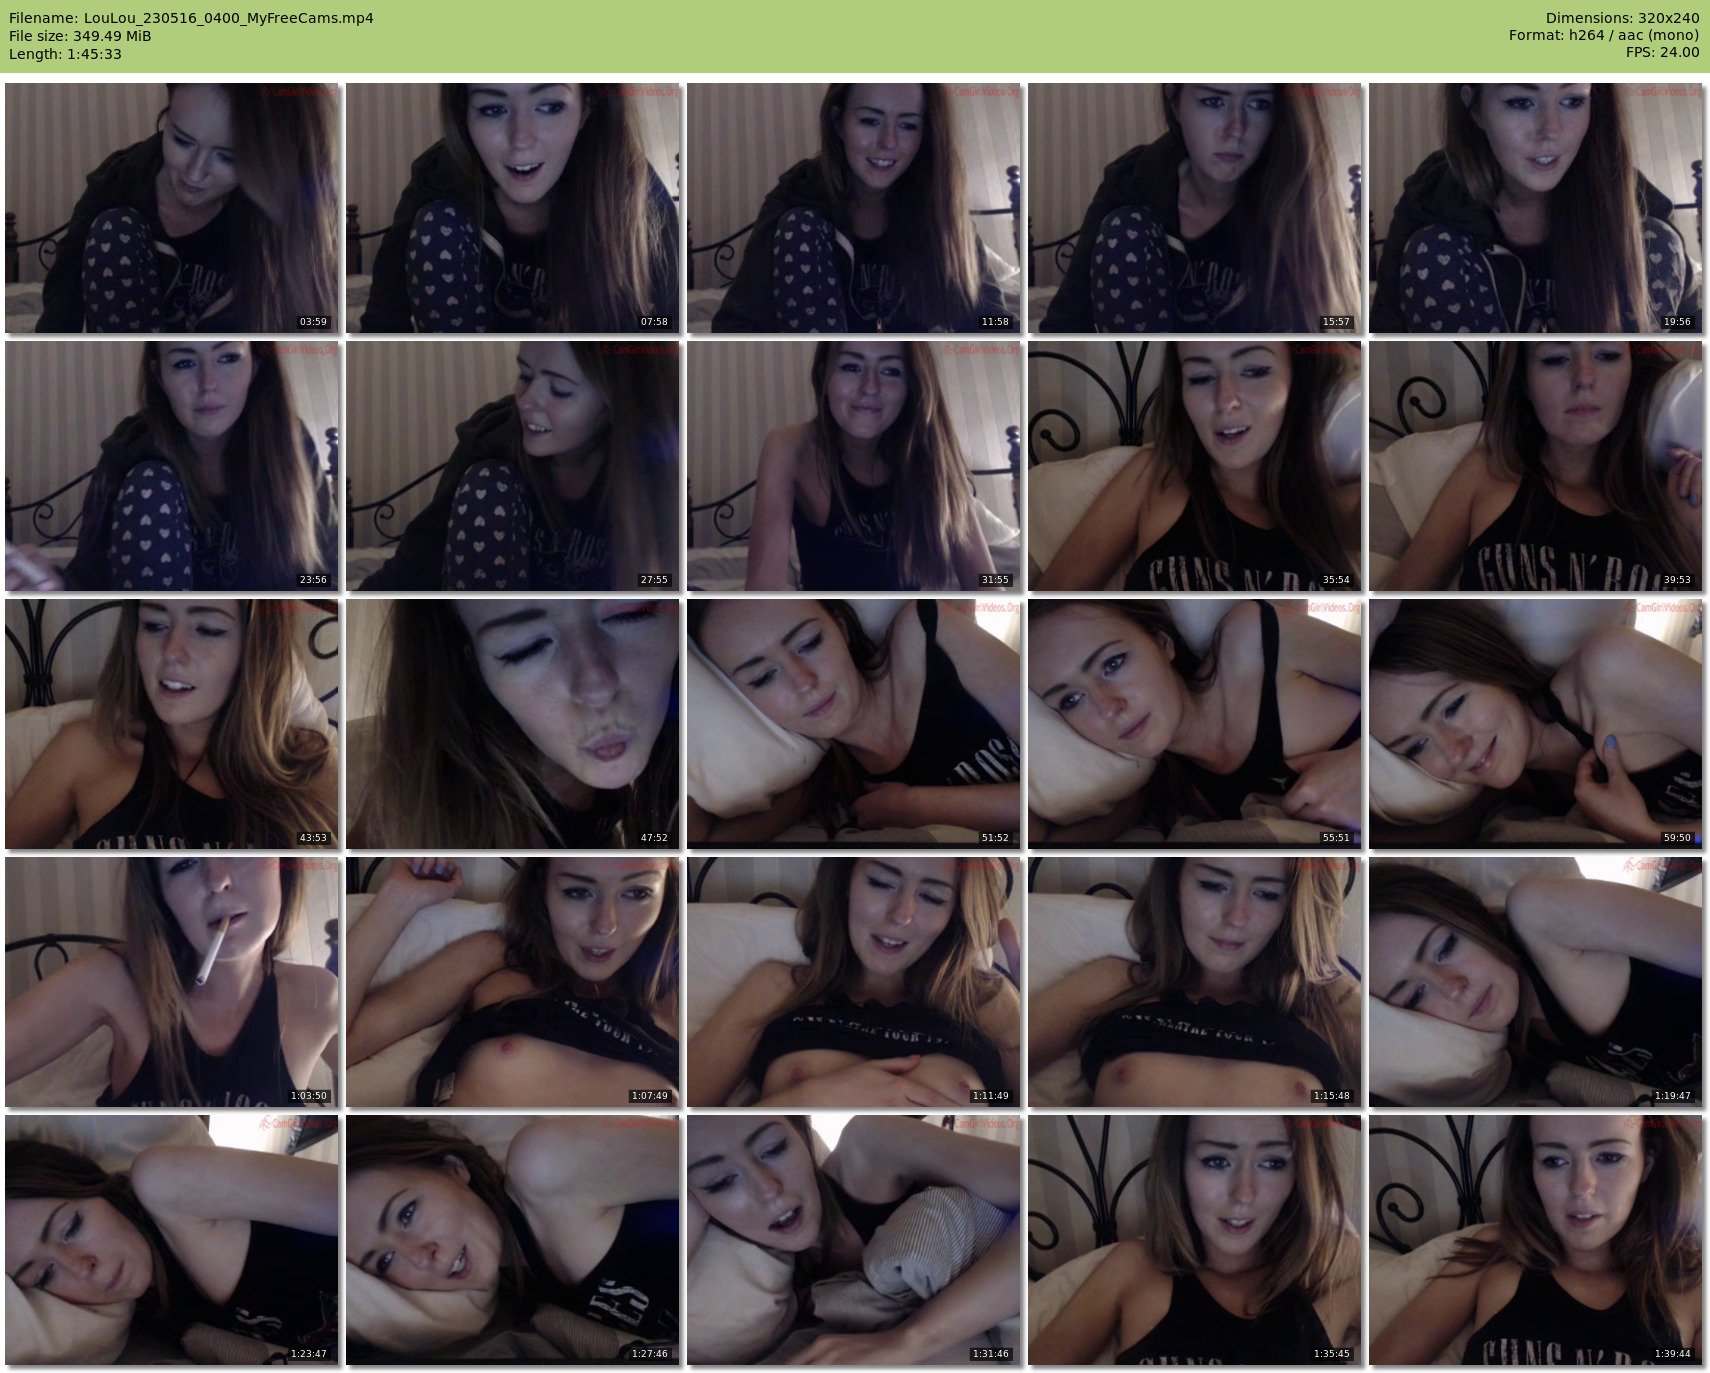Open the thumbnail at 43:53
The image size is (1710, 1373).
tap(171, 724)
